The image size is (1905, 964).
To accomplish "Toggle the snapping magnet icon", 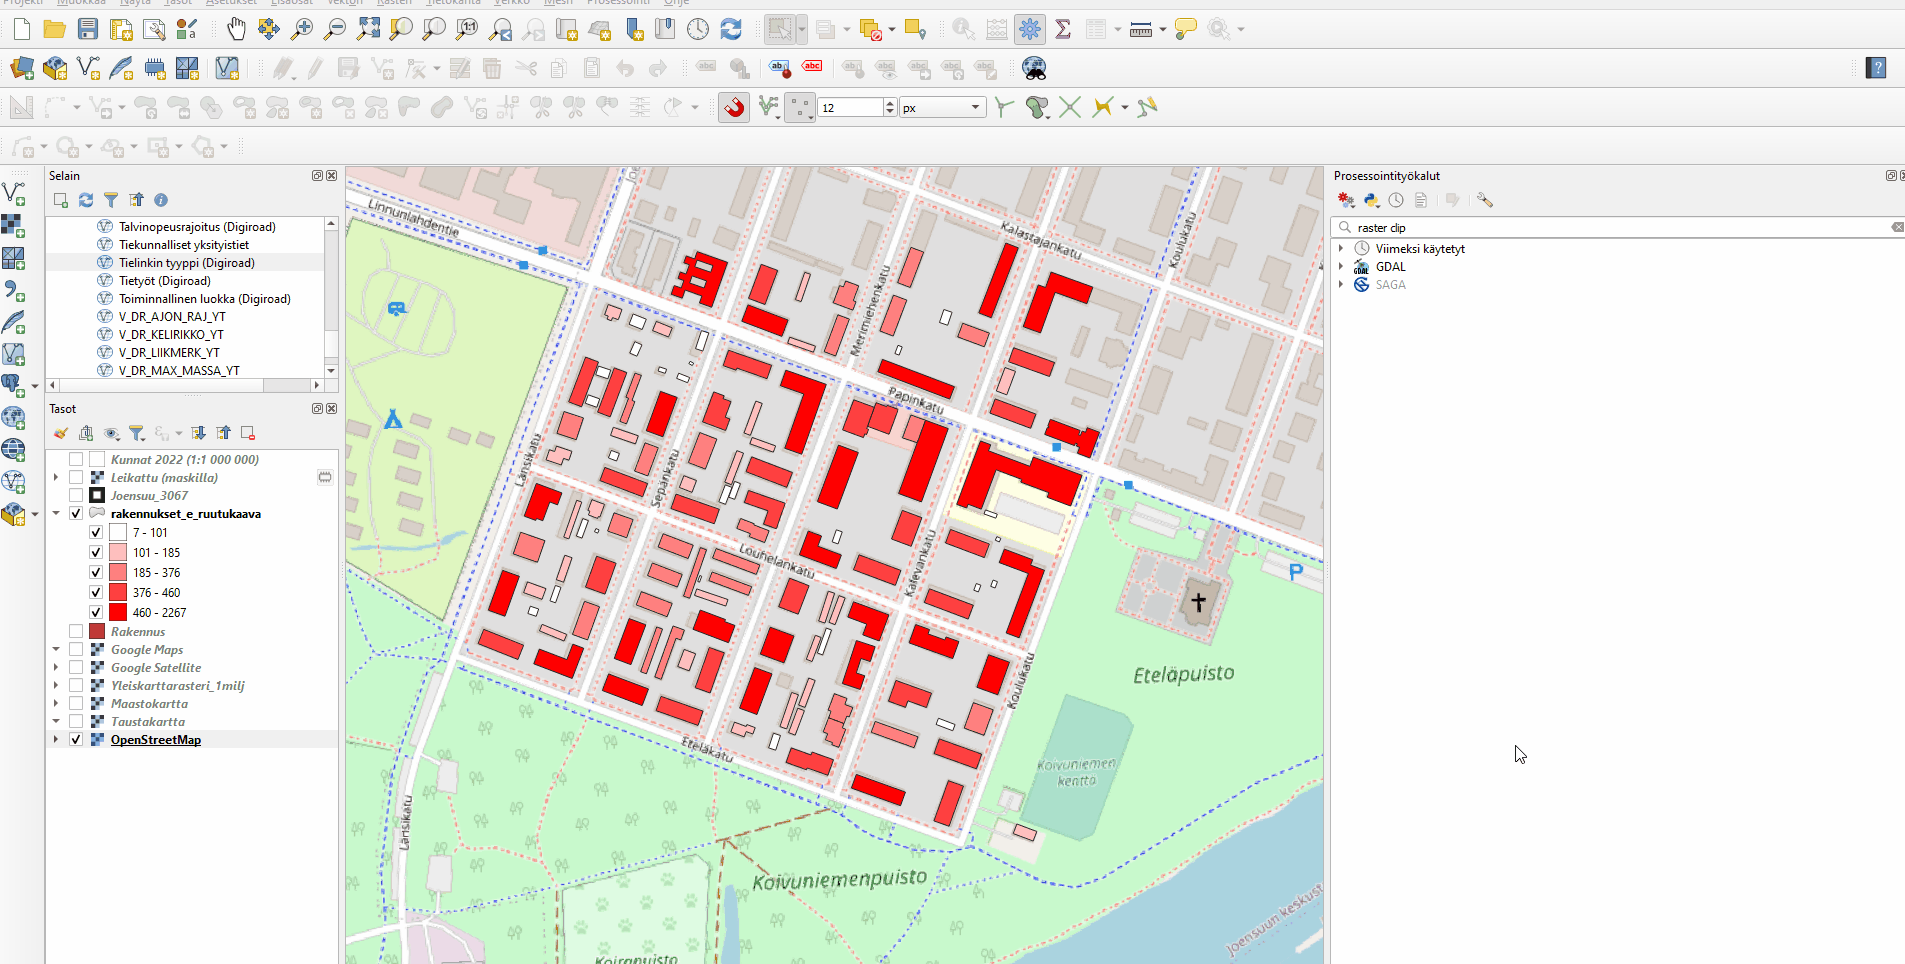I will [x=734, y=107].
